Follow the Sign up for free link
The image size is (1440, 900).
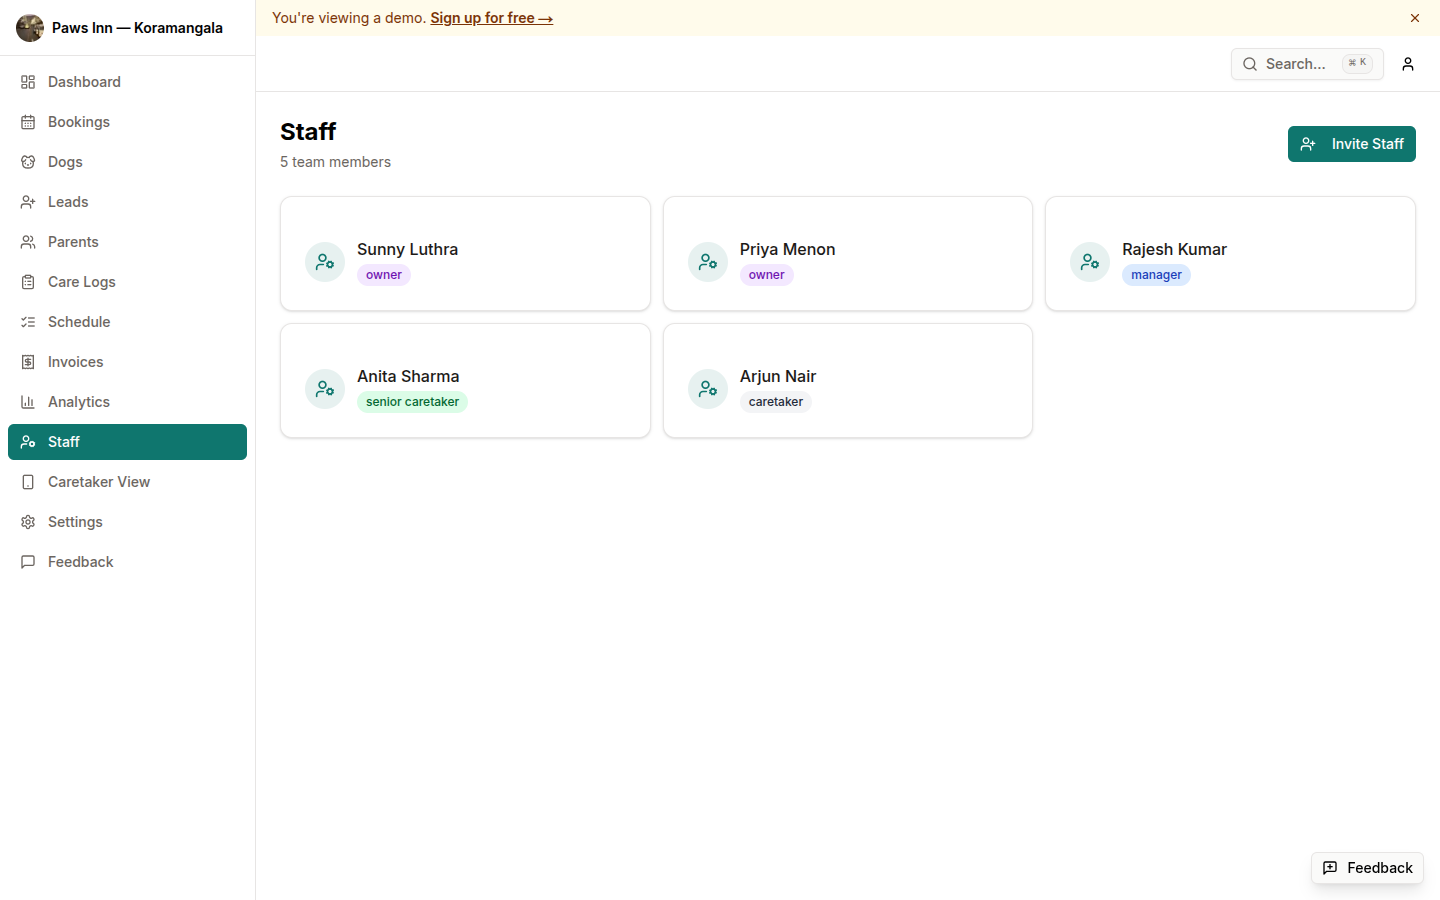tap(491, 18)
